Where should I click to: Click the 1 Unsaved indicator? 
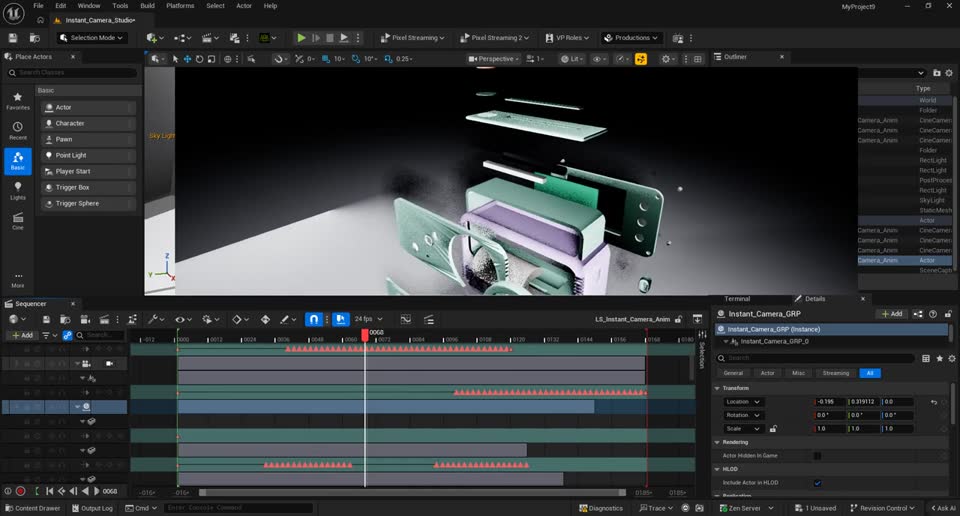coord(815,508)
